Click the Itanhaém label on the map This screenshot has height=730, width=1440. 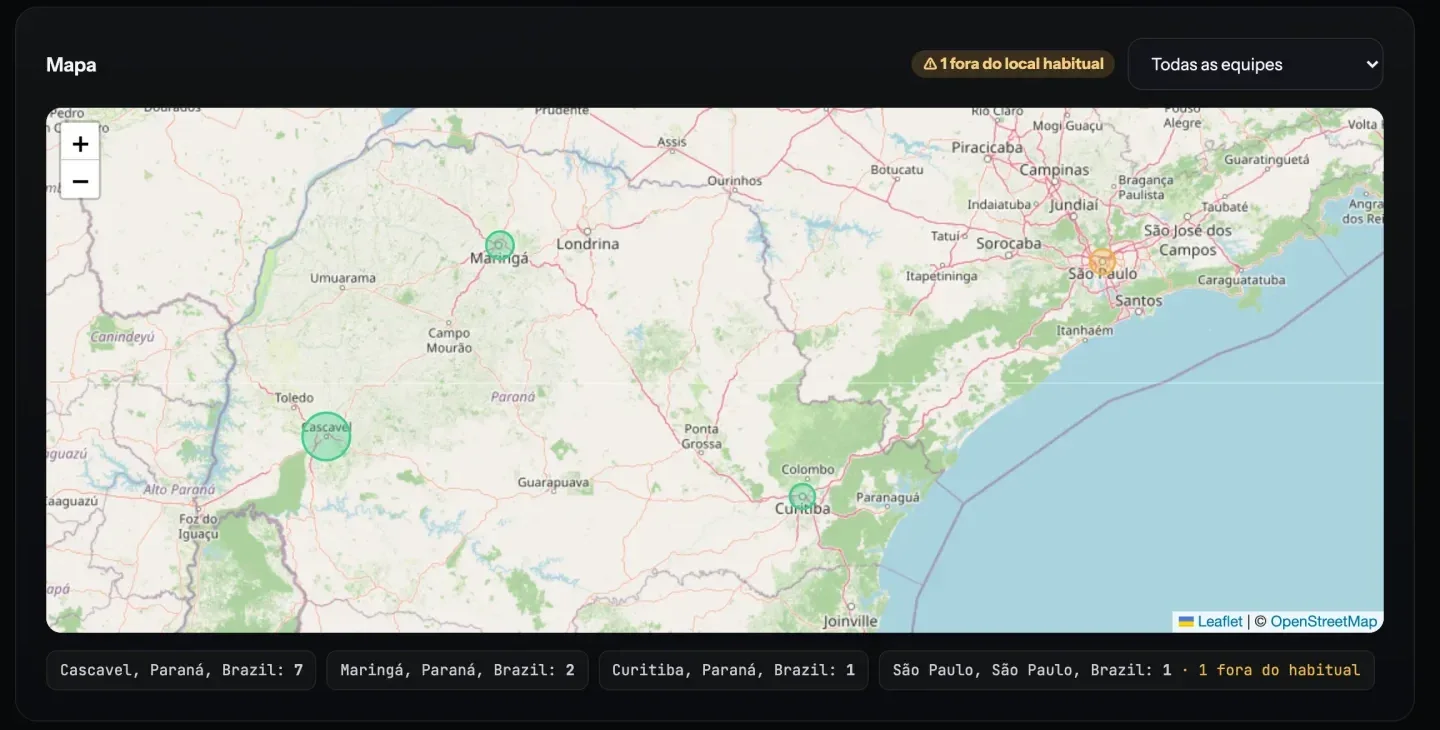(1085, 330)
